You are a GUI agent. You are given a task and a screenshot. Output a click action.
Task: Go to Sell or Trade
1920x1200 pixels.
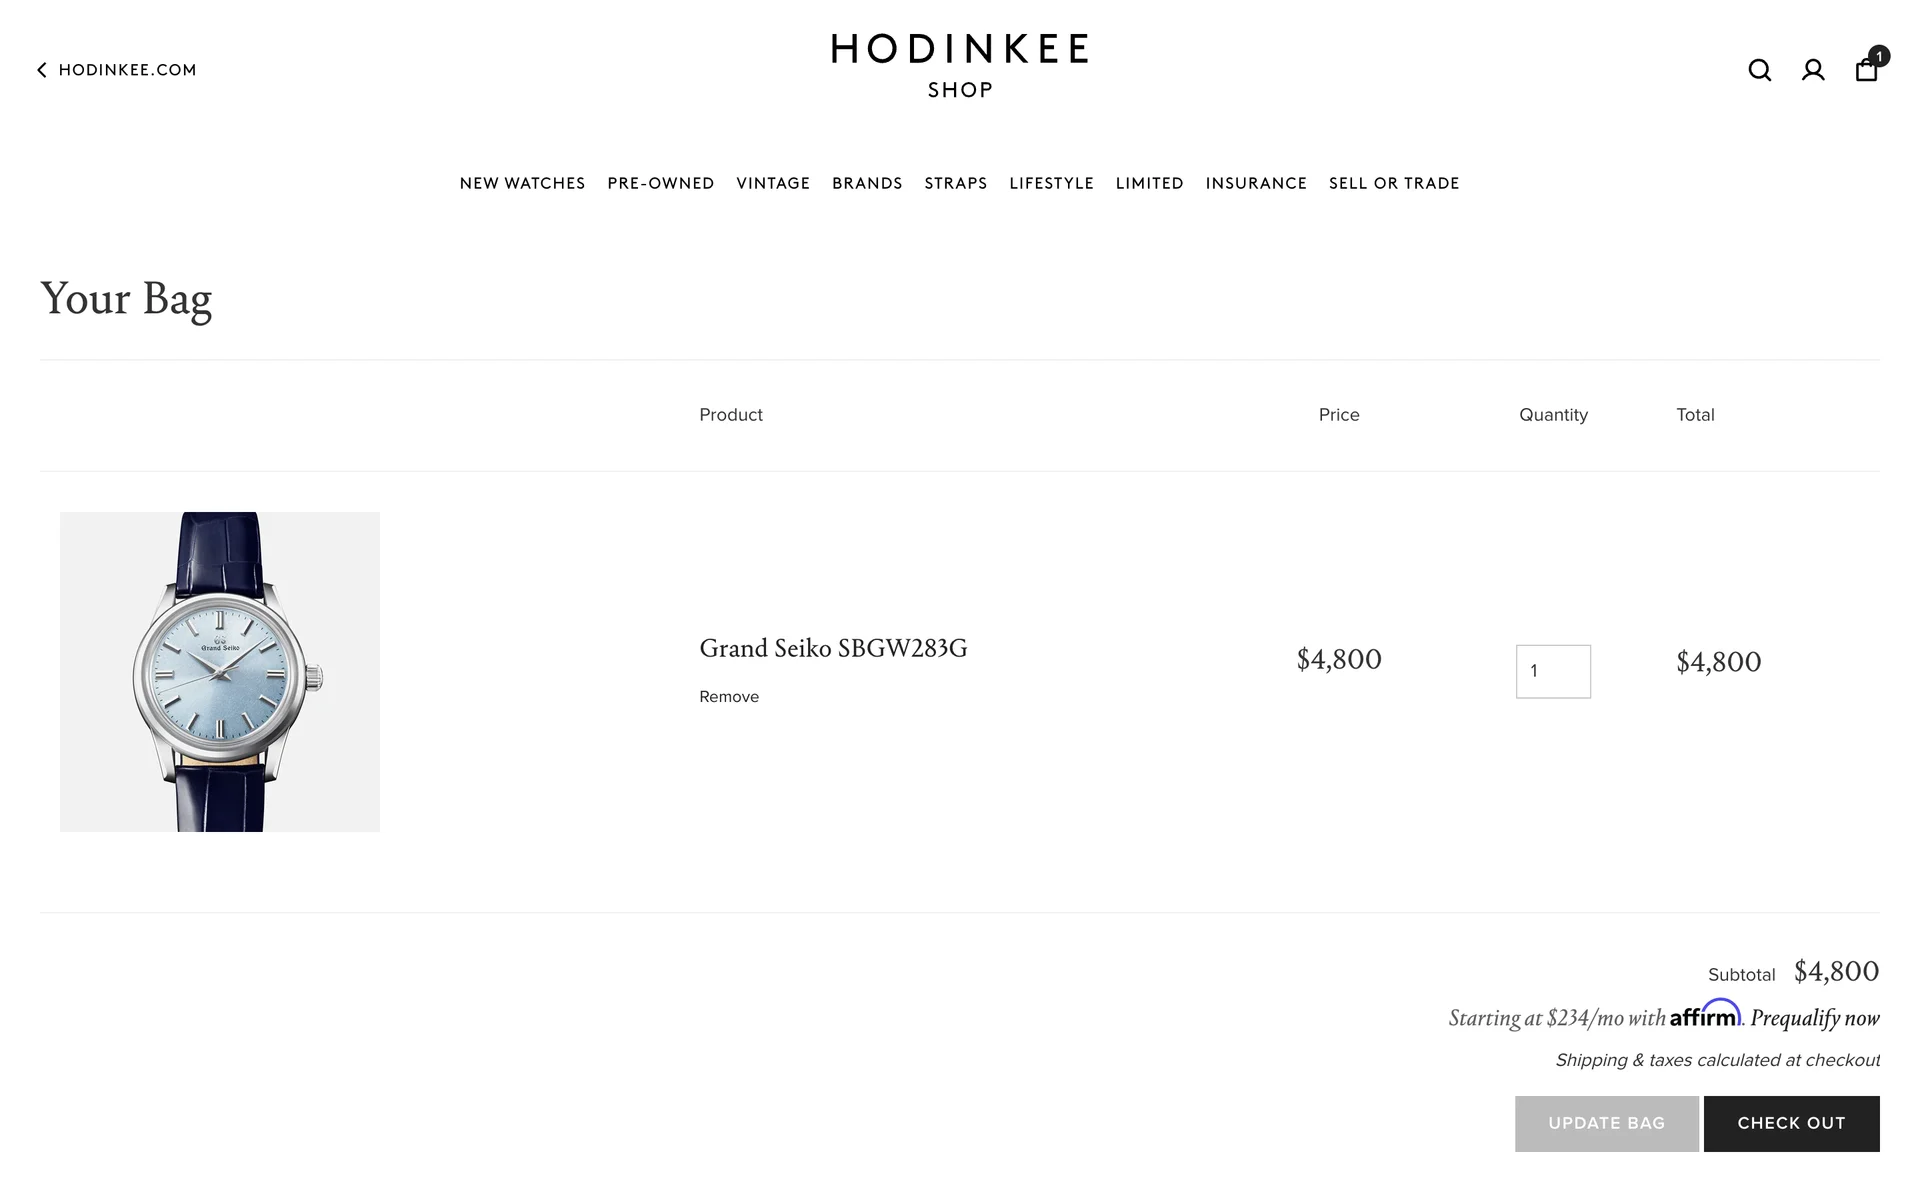pyautogui.click(x=1394, y=183)
